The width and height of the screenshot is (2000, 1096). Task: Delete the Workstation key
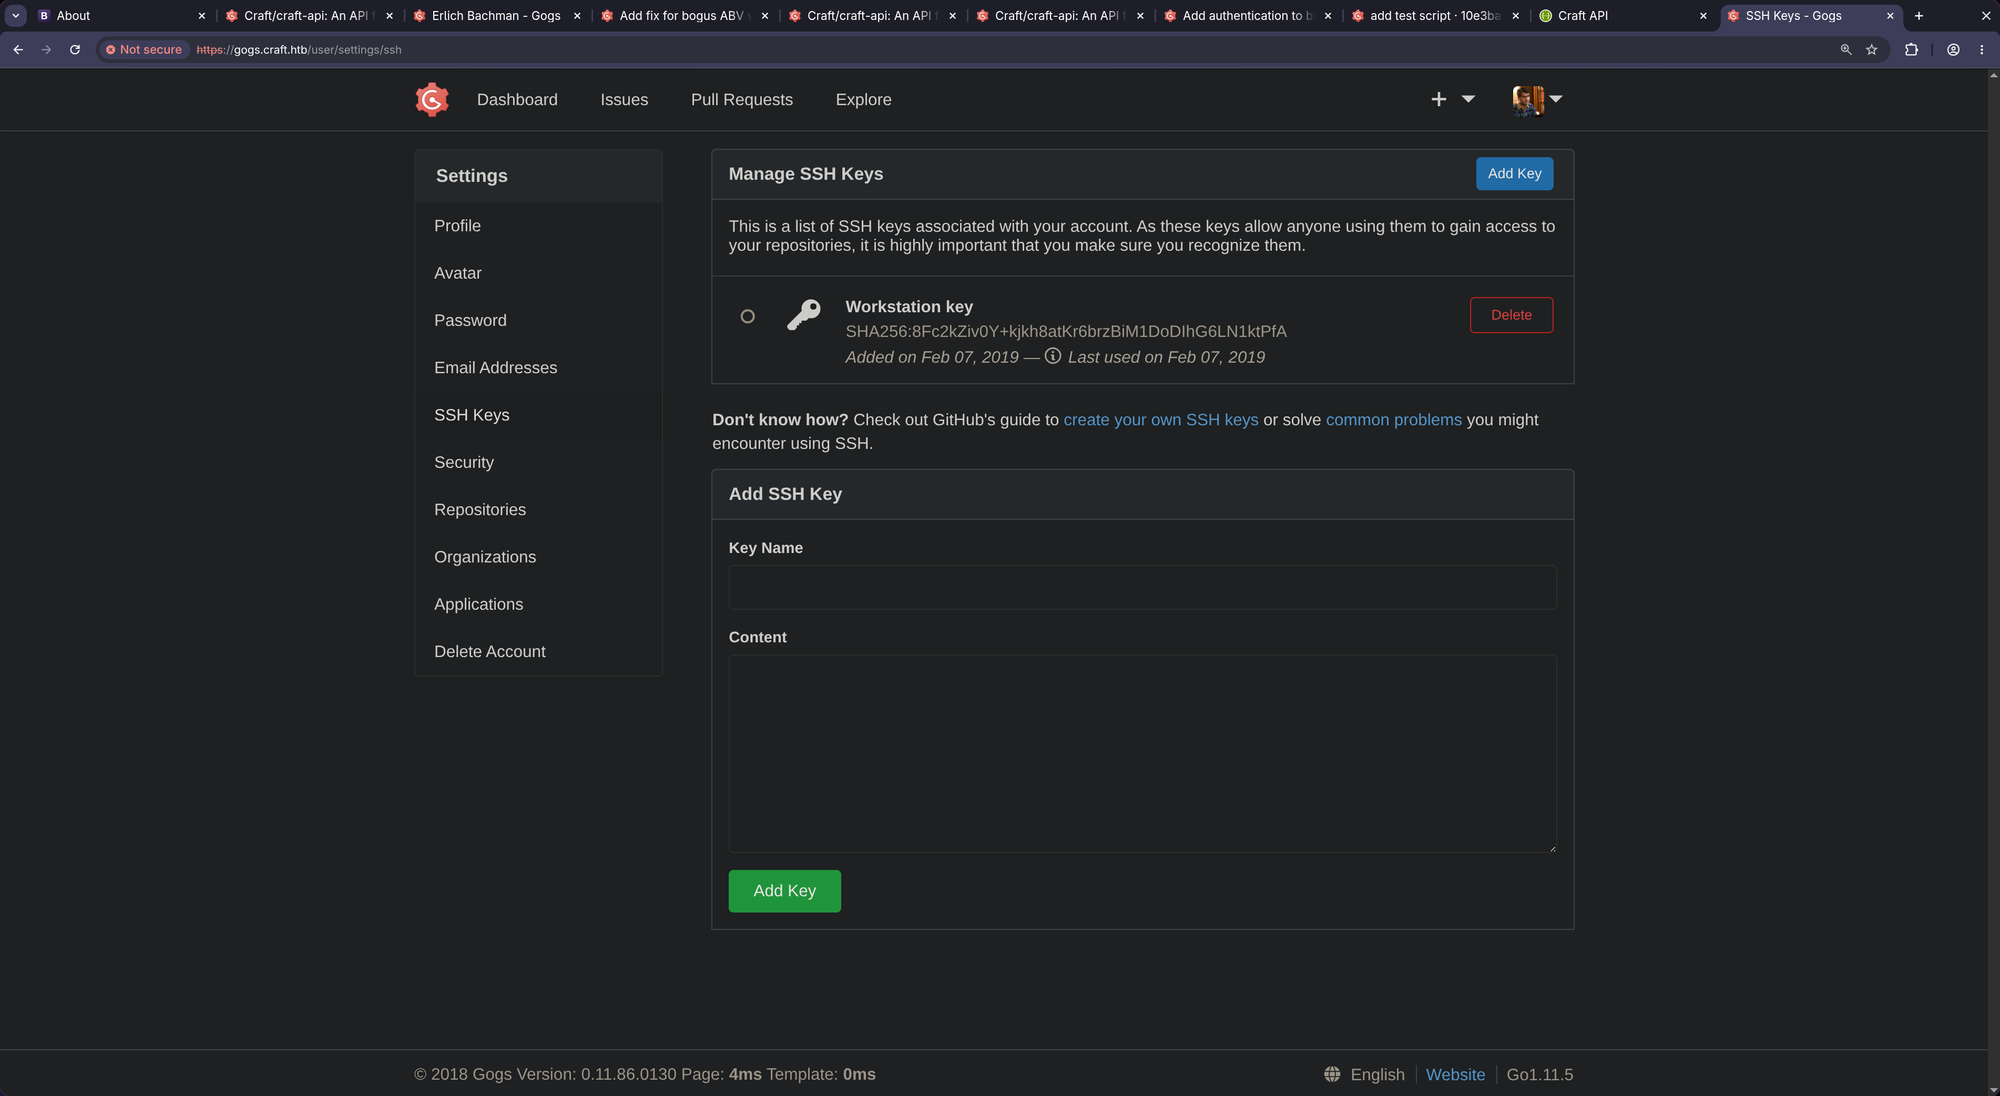click(x=1511, y=315)
